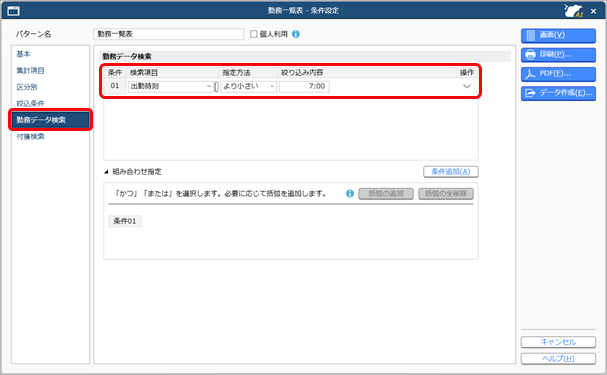Click the PDF(E)... button
This screenshot has height=375, width=607.
click(x=558, y=74)
